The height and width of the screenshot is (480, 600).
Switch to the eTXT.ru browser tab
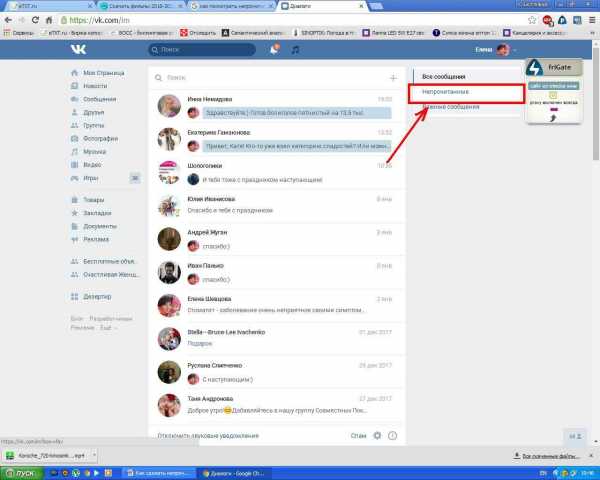[49, 6]
